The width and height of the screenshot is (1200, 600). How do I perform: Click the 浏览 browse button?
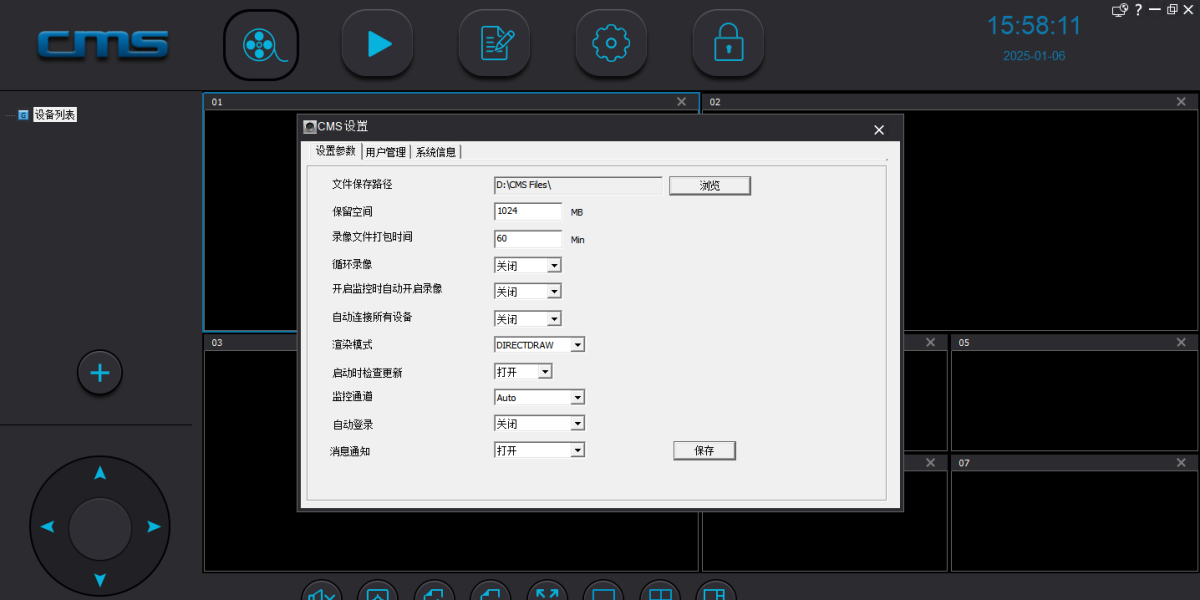pos(709,186)
